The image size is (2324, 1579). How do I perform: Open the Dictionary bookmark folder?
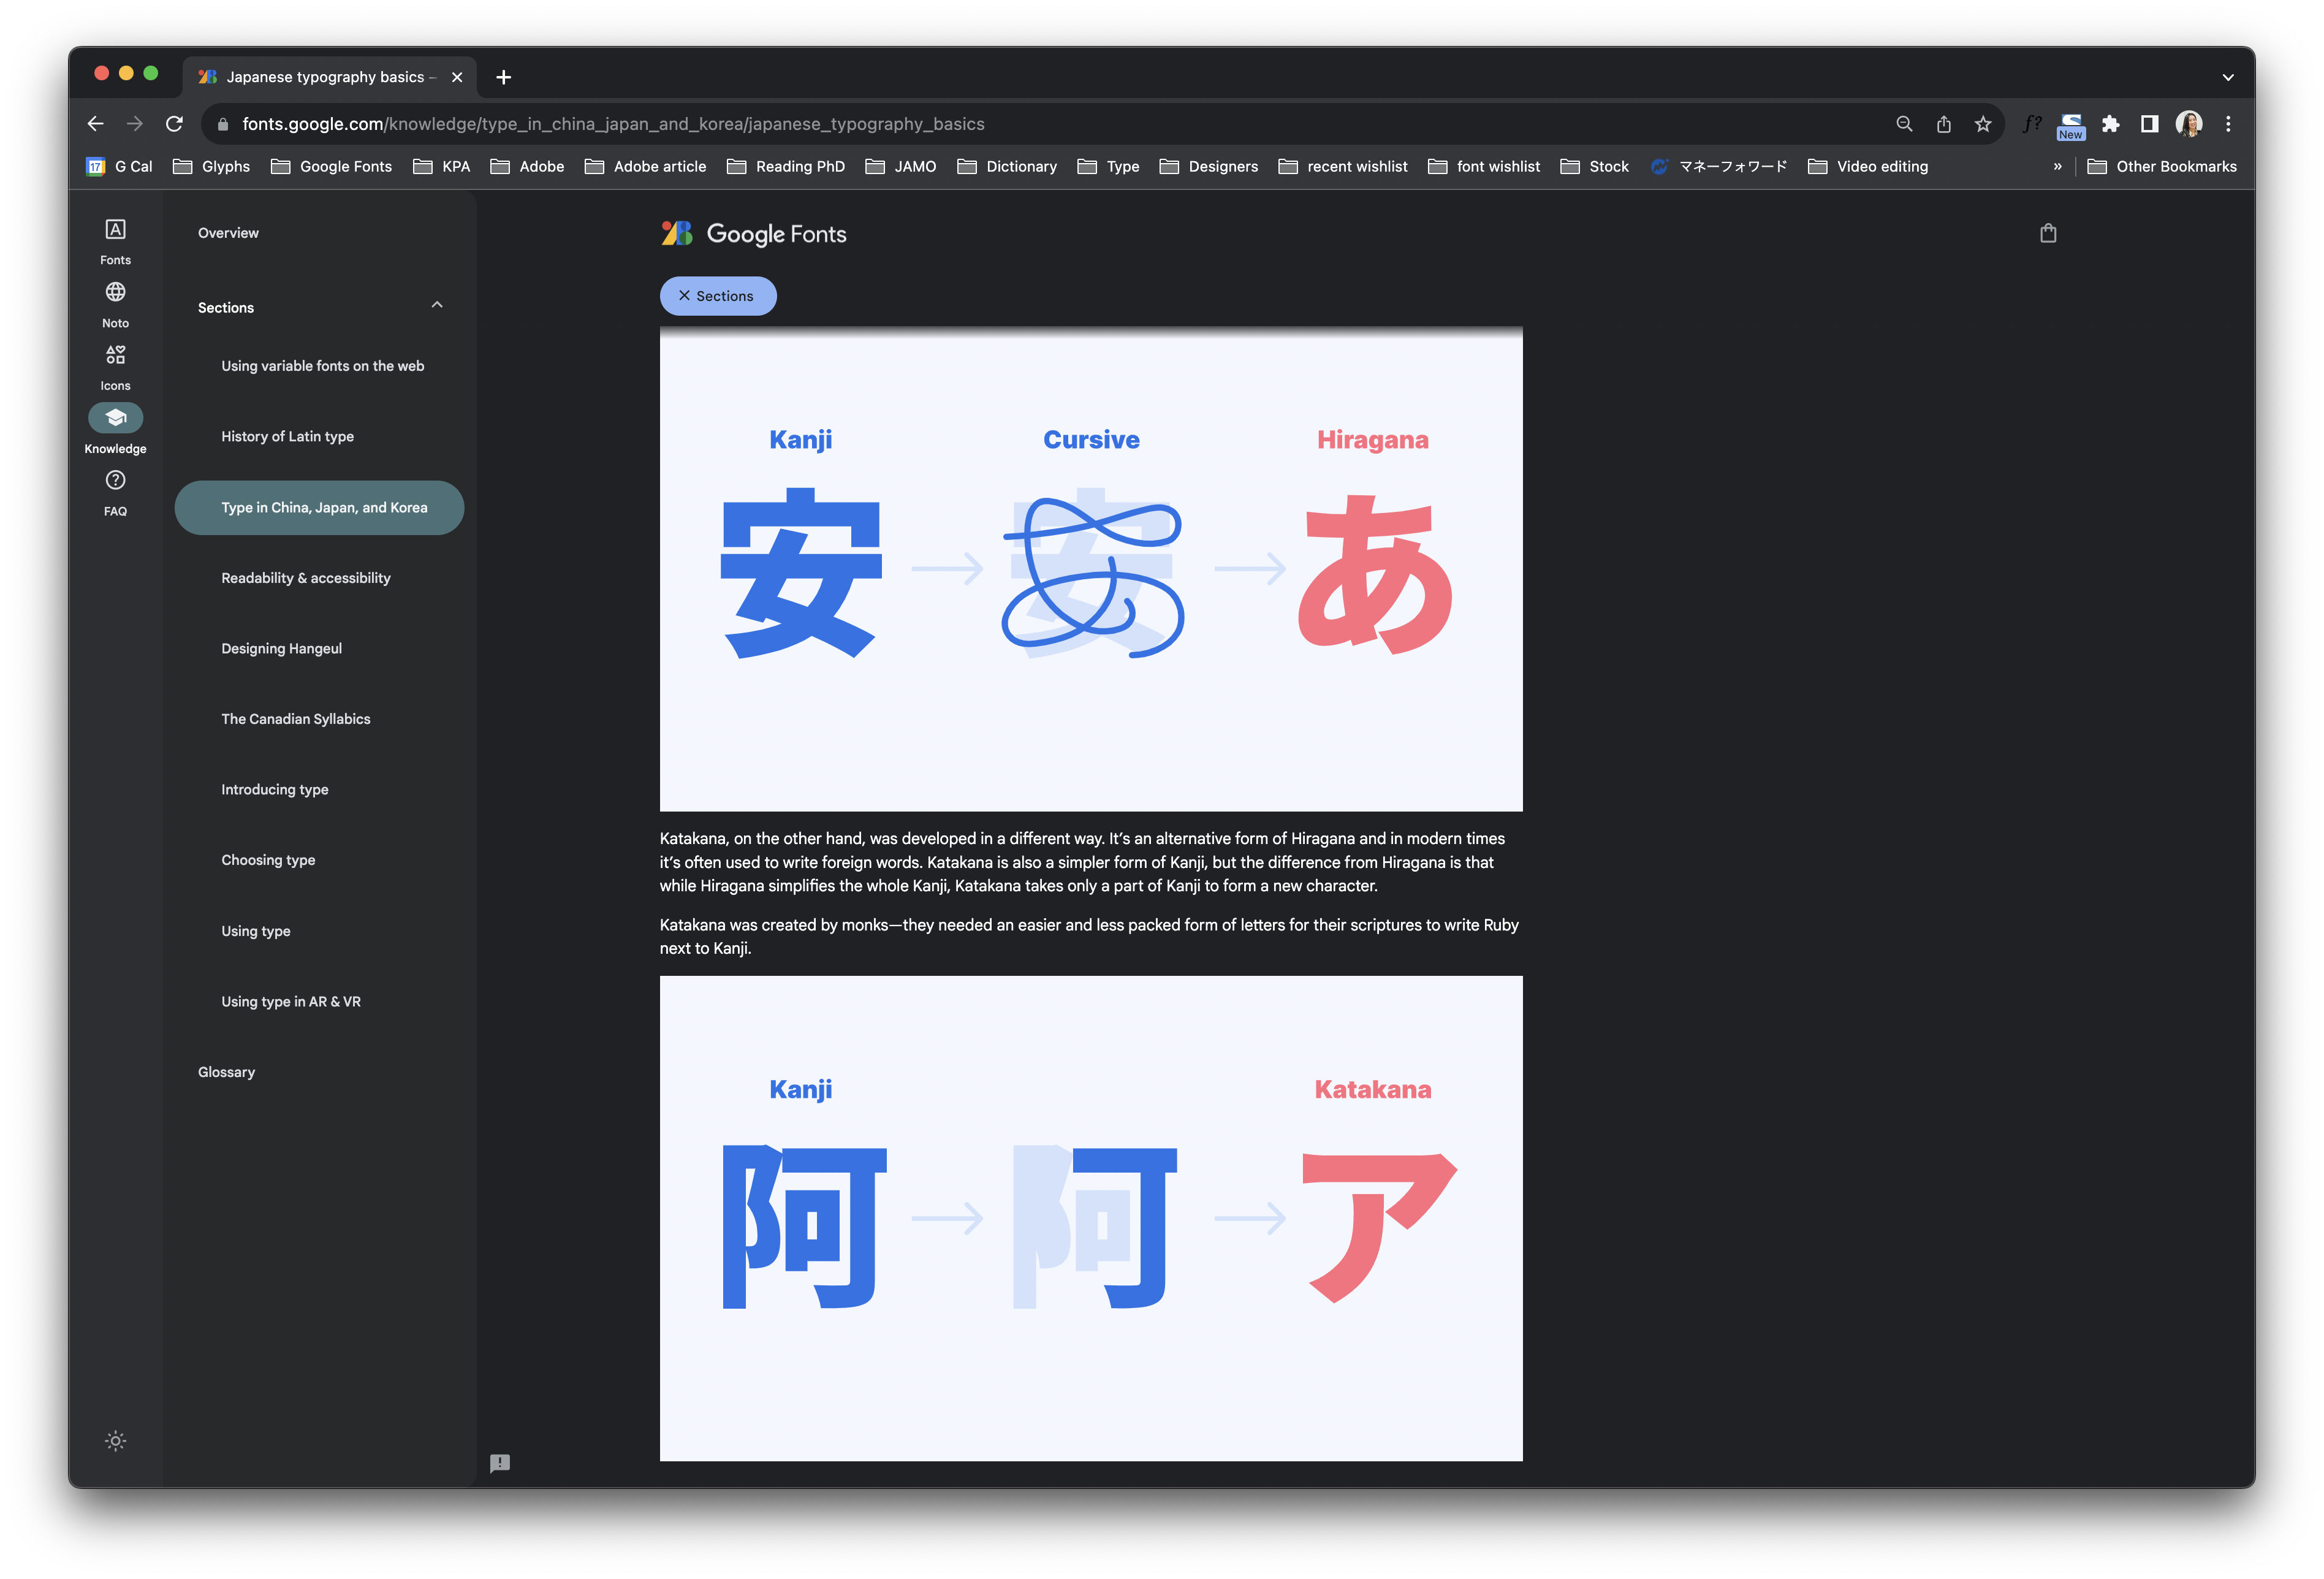1007,166
